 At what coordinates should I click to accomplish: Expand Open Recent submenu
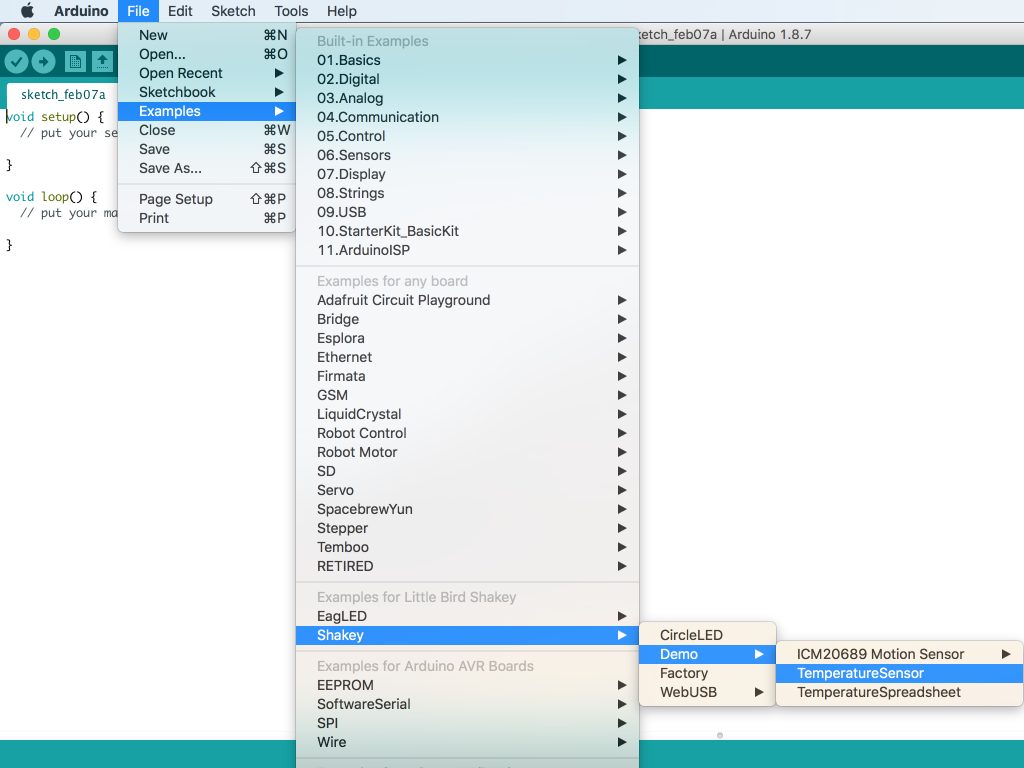[x=207, y=73]
